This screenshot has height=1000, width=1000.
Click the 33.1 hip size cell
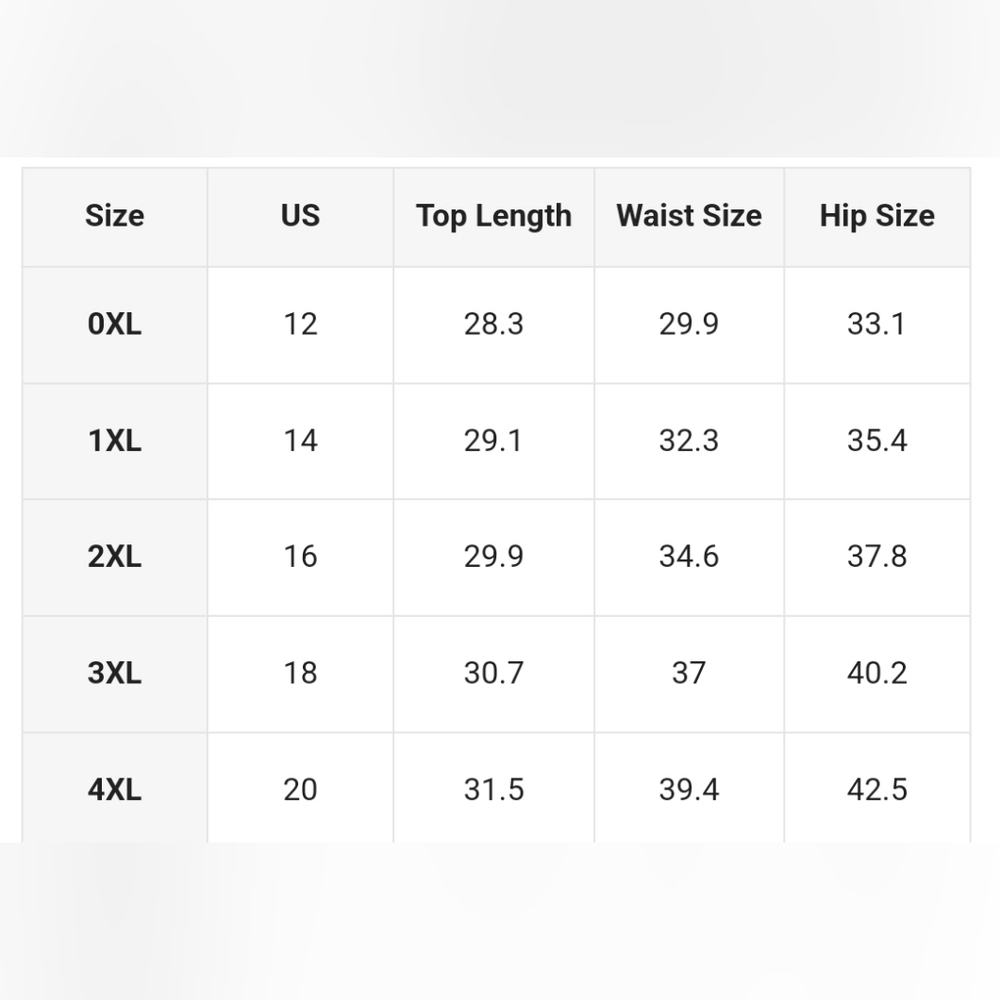[877, 325]
